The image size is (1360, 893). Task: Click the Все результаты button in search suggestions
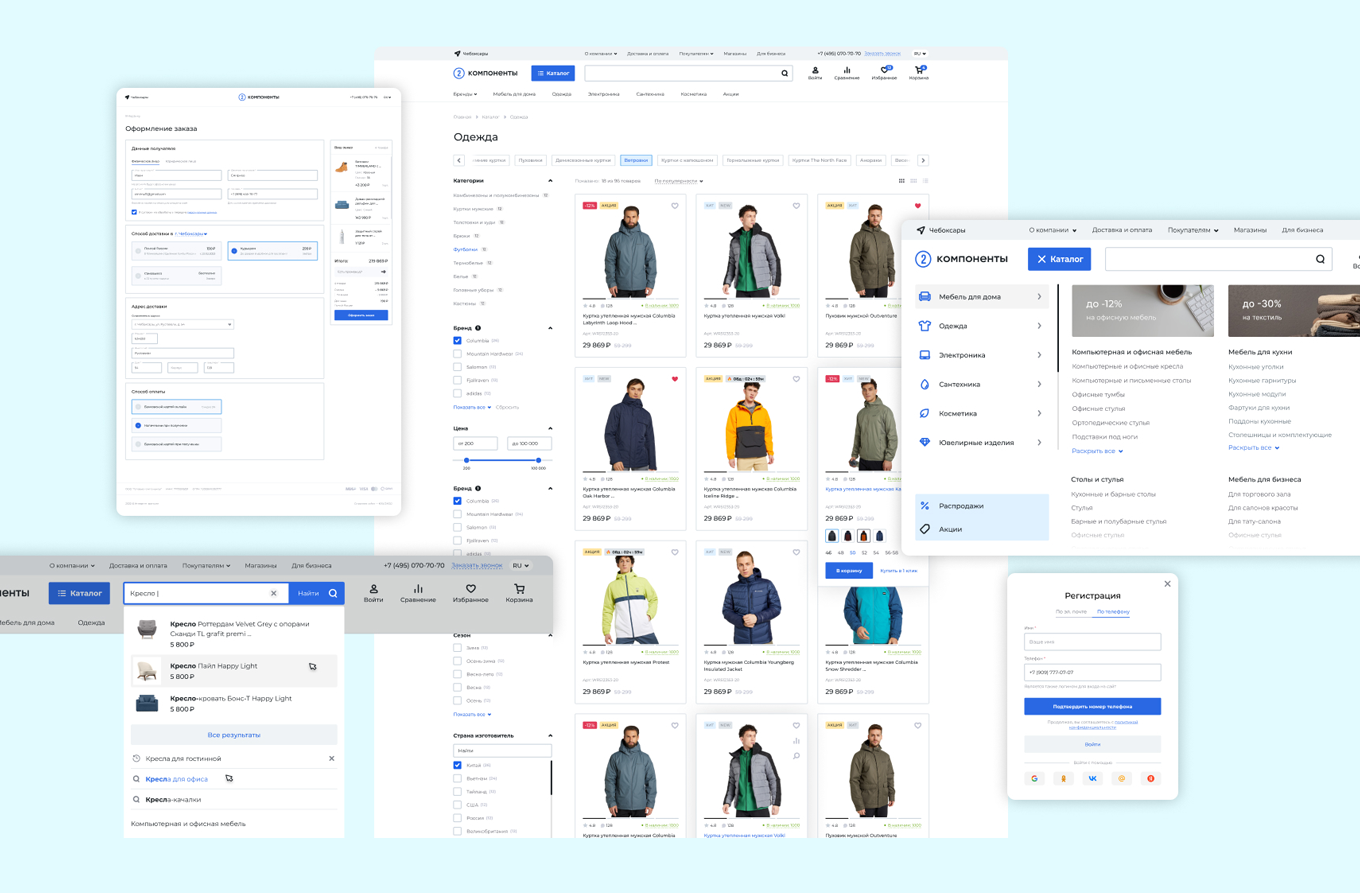pos(234,735)
